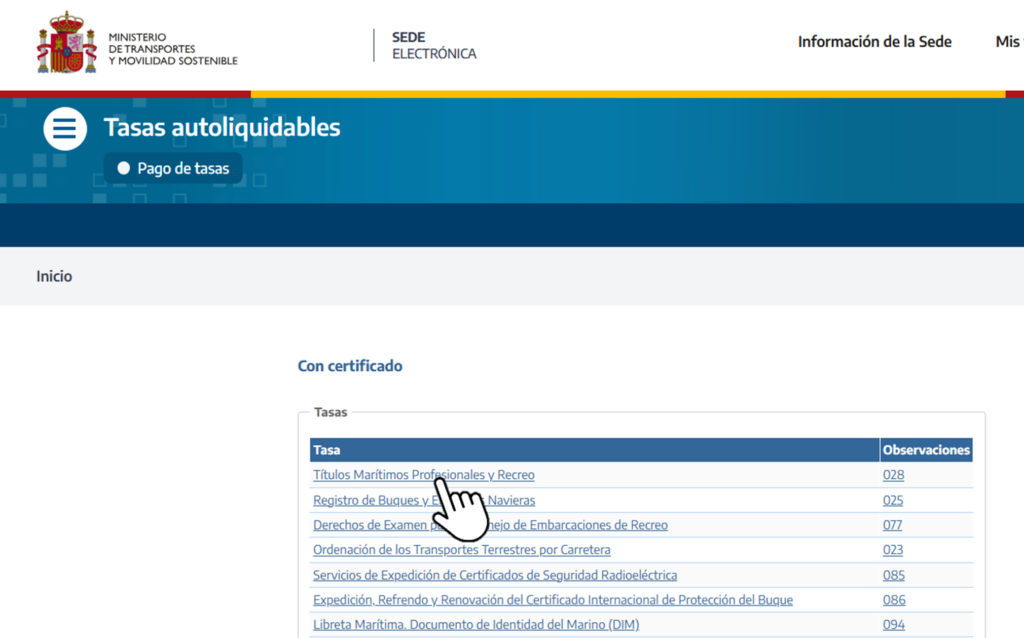This screenshot has height=638, width=1024.
Task: Open the hamburger menu icon
Action: (x=65, y=129)
